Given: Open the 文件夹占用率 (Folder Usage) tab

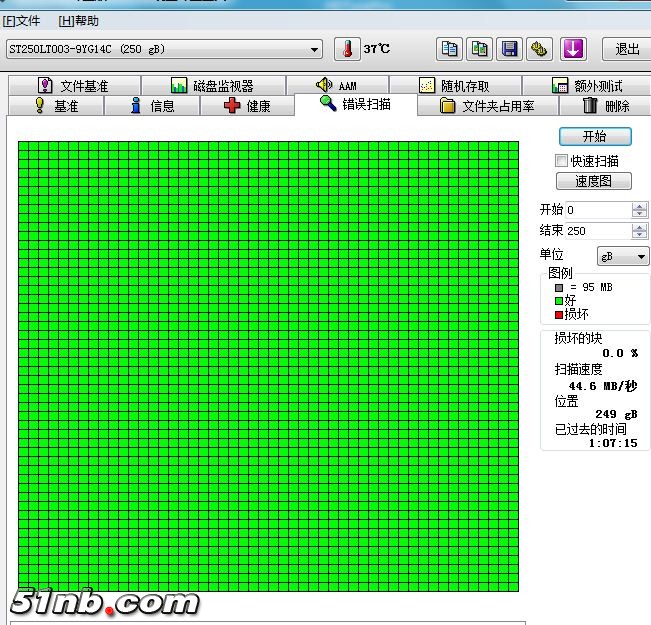Looking at the screenshot, I should click(486, 106).
